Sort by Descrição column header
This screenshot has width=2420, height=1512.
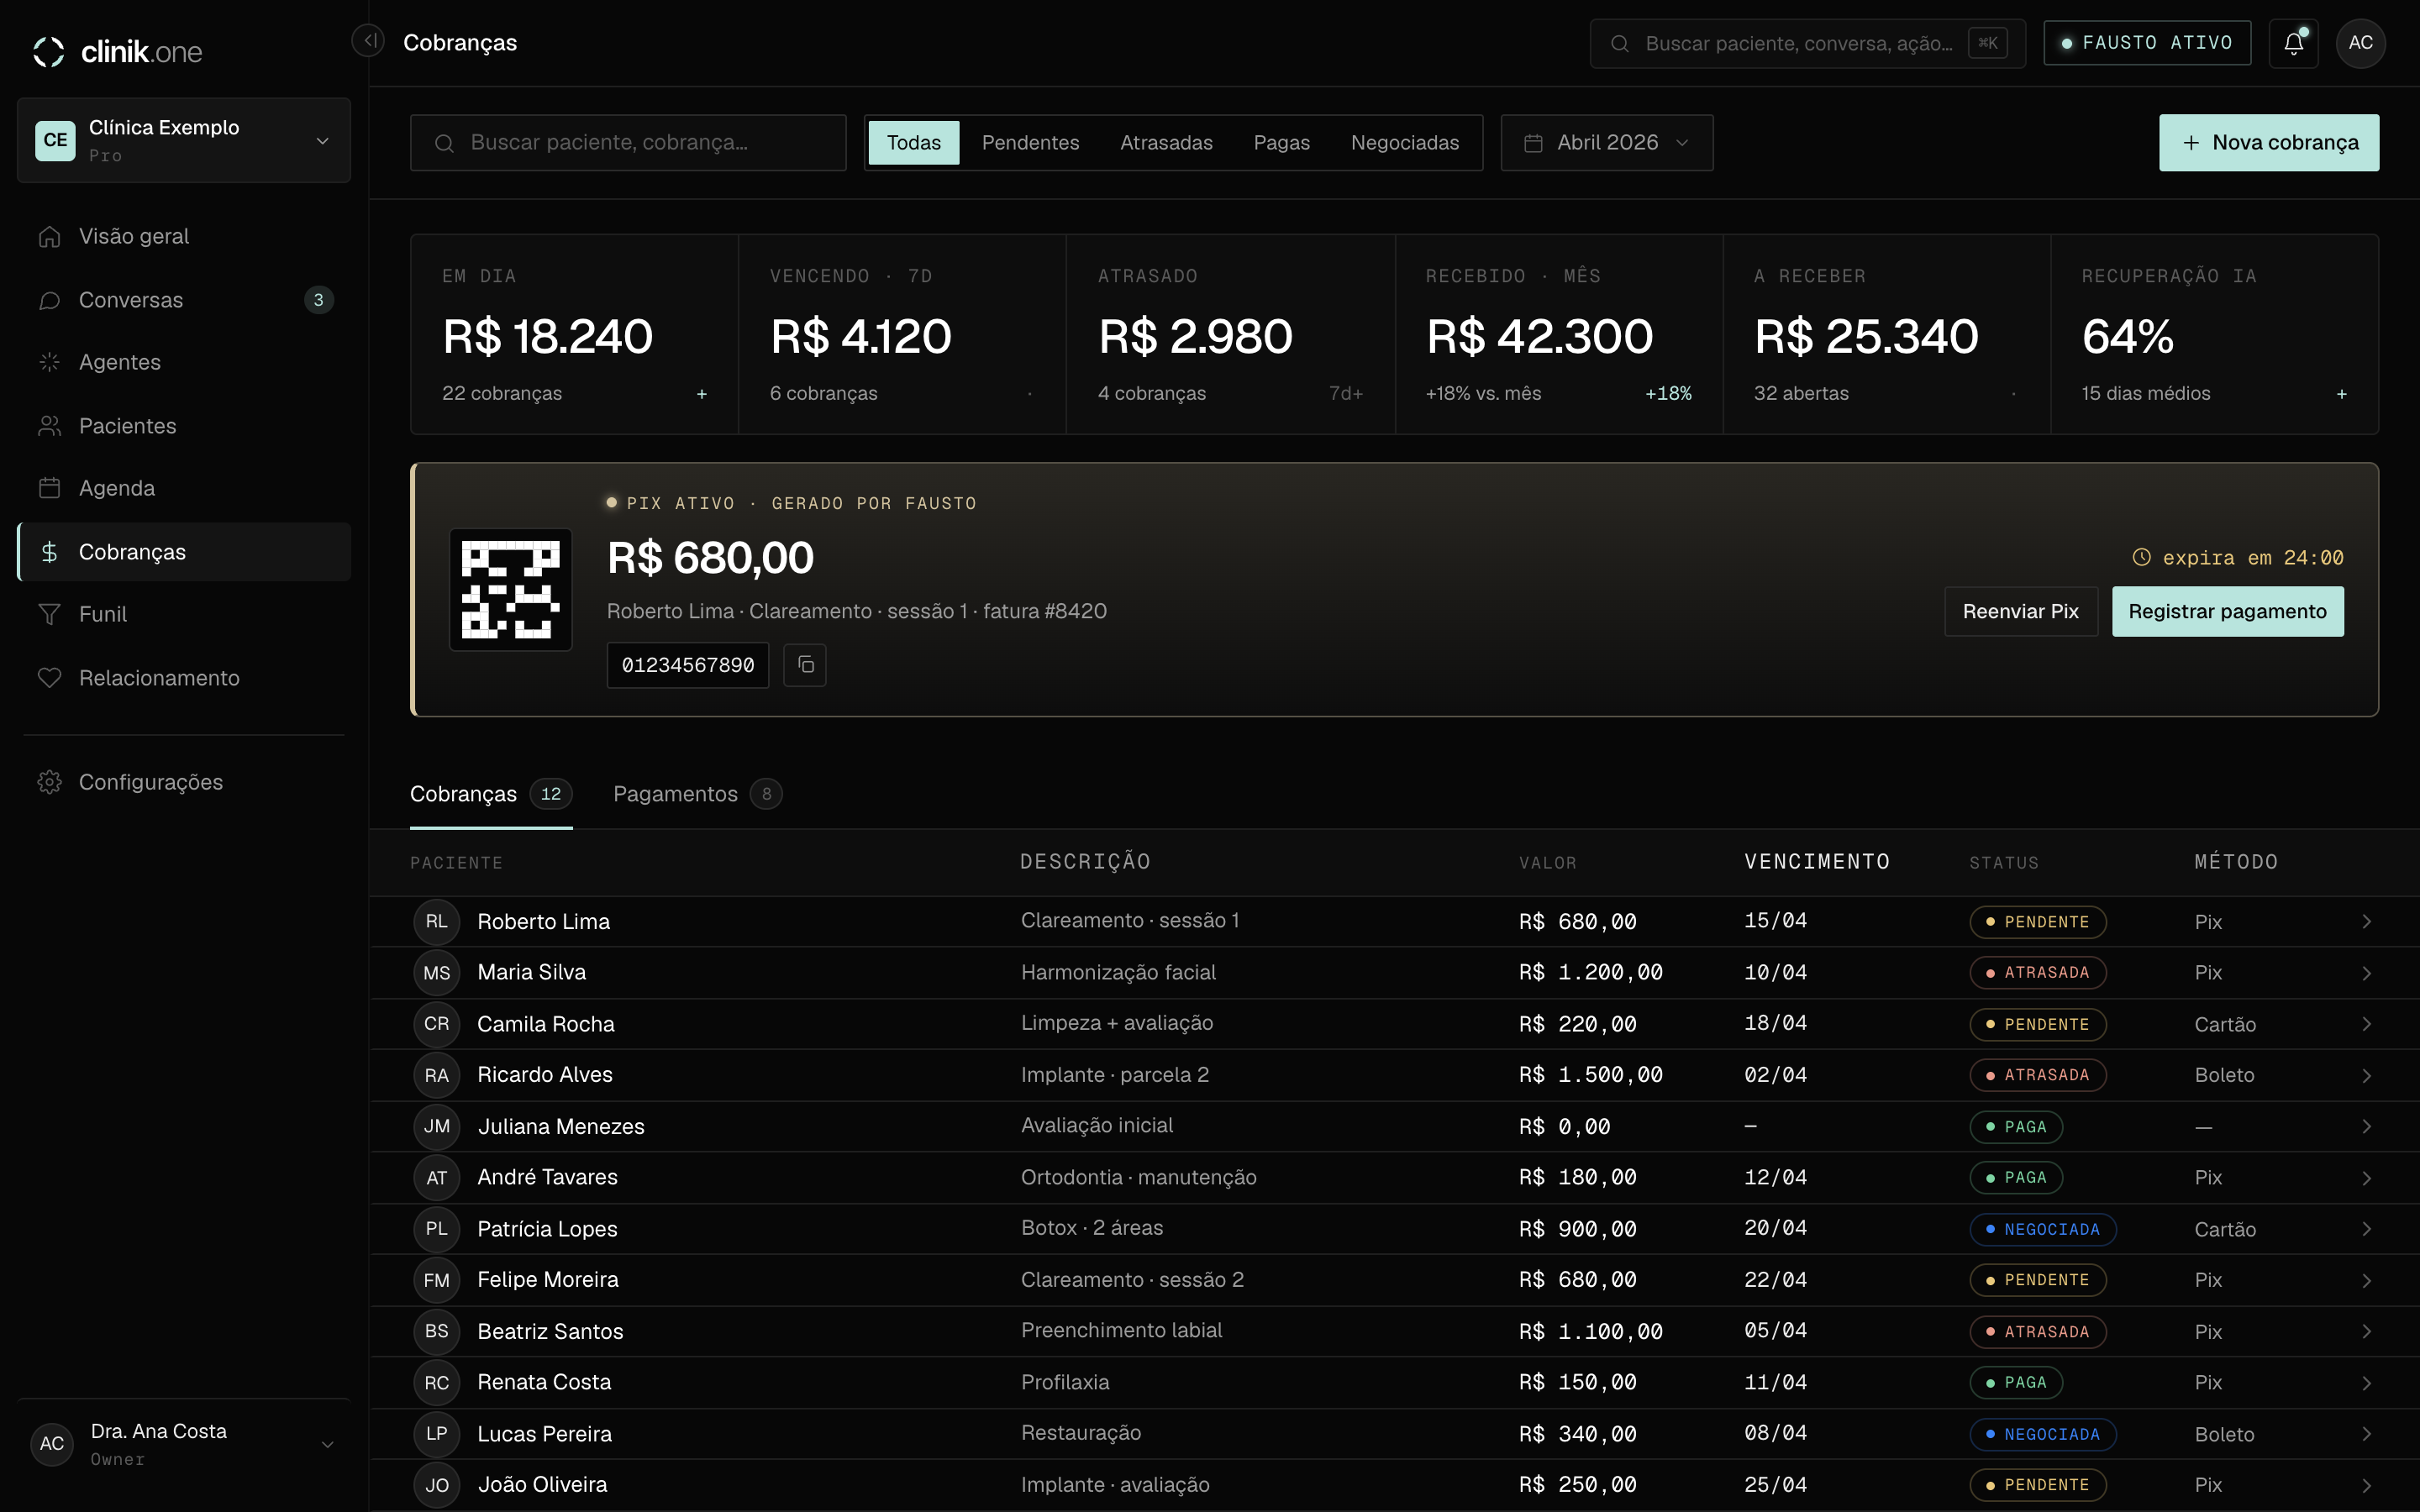1085,862
